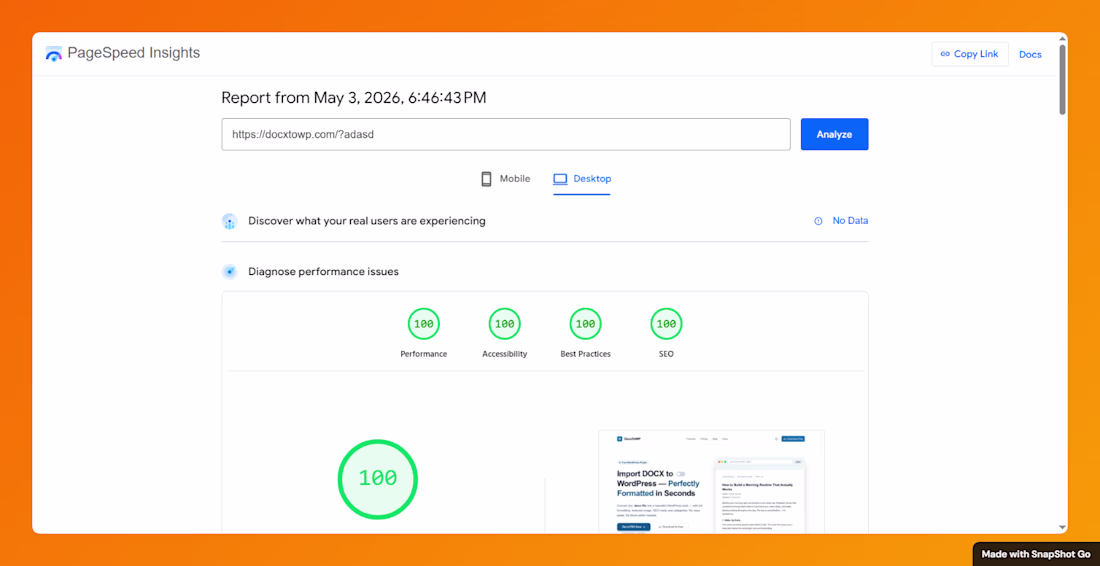This screenshot has width=1100, height=566.
Task: Click the "Performance" label under the gauge
Action: pos(424,354)
